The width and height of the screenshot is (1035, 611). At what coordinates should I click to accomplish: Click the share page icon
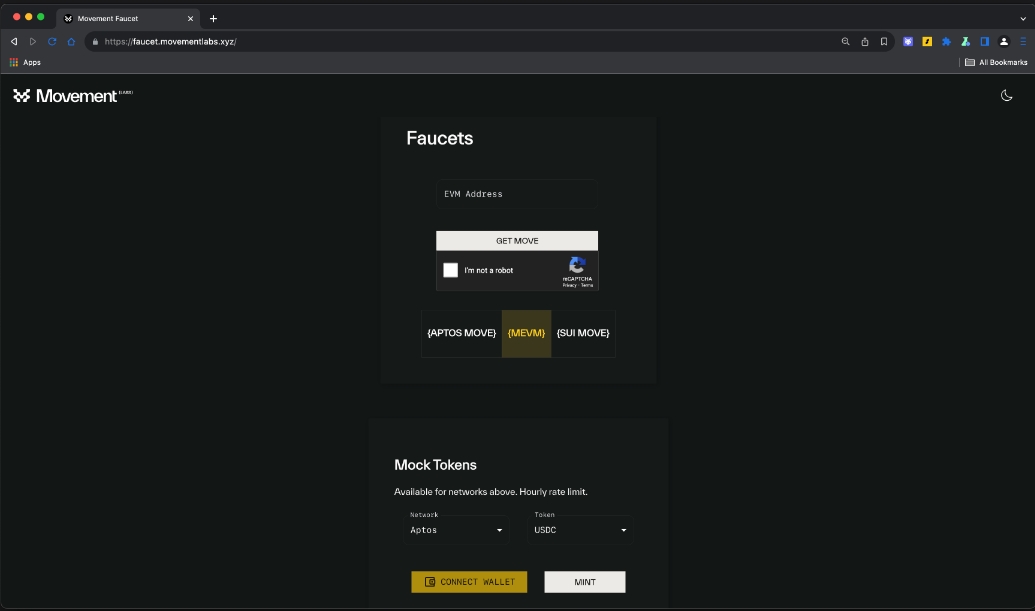[865, 42]
